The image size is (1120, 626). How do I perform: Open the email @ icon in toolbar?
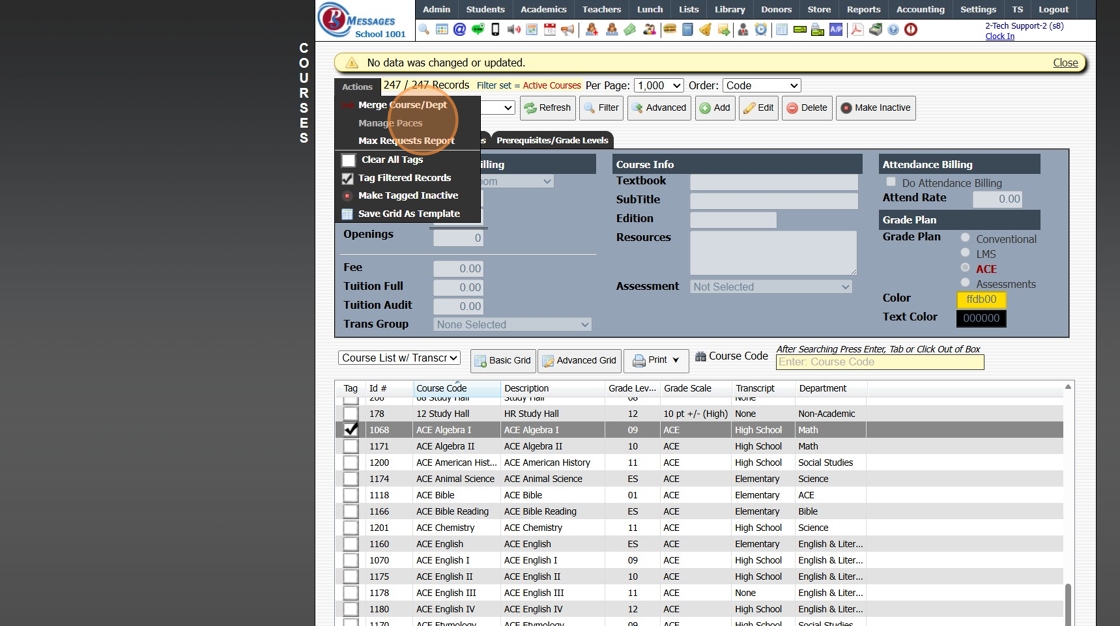[459, 30]
